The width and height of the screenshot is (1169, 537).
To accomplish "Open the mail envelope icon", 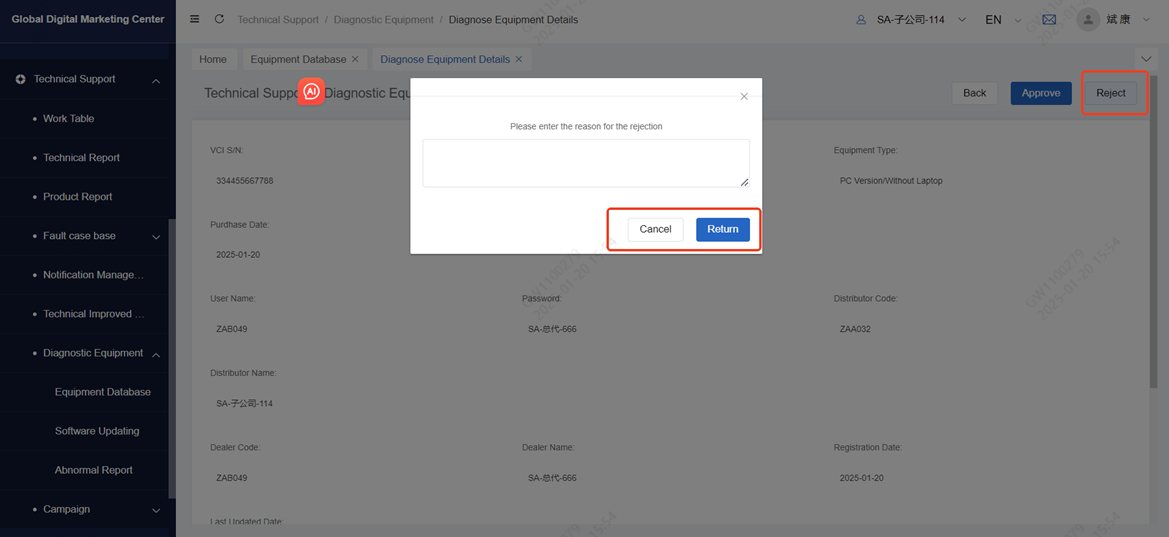I will 1049,19.
